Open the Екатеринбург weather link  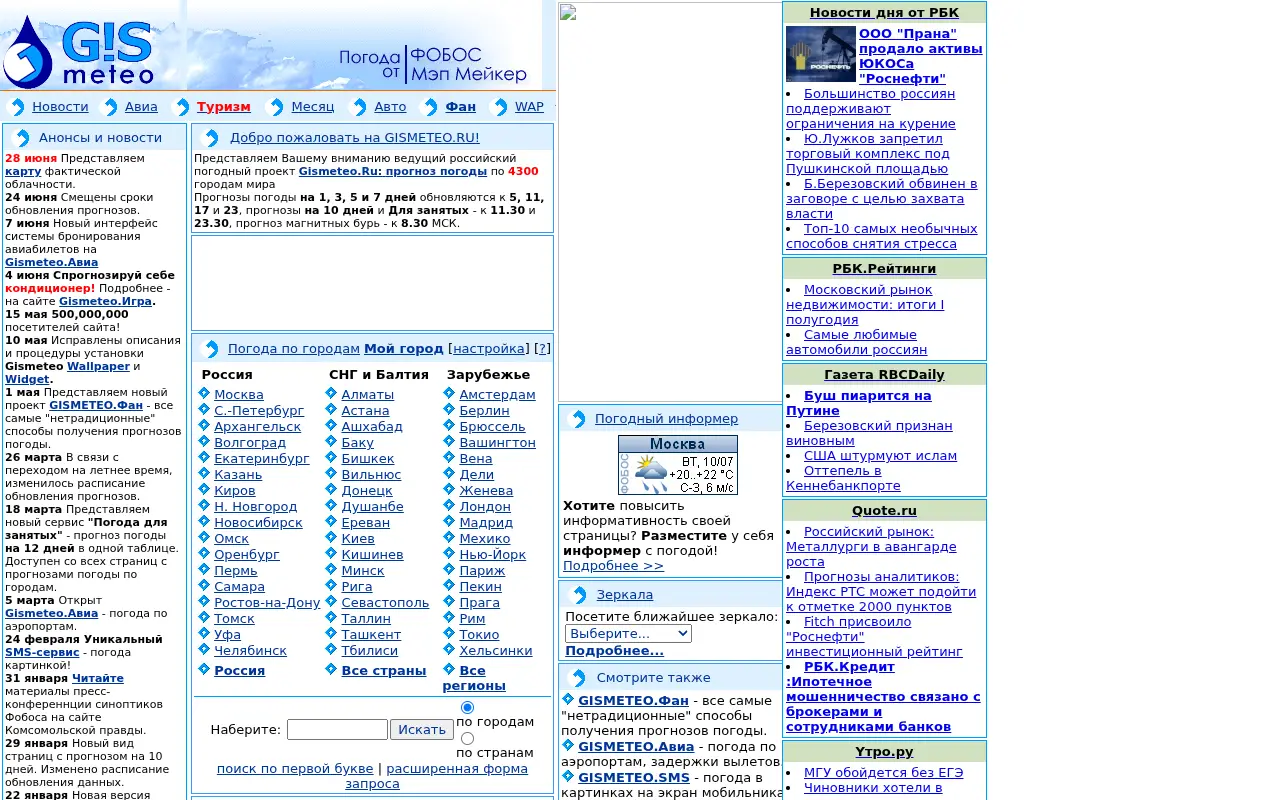[262, 459]
